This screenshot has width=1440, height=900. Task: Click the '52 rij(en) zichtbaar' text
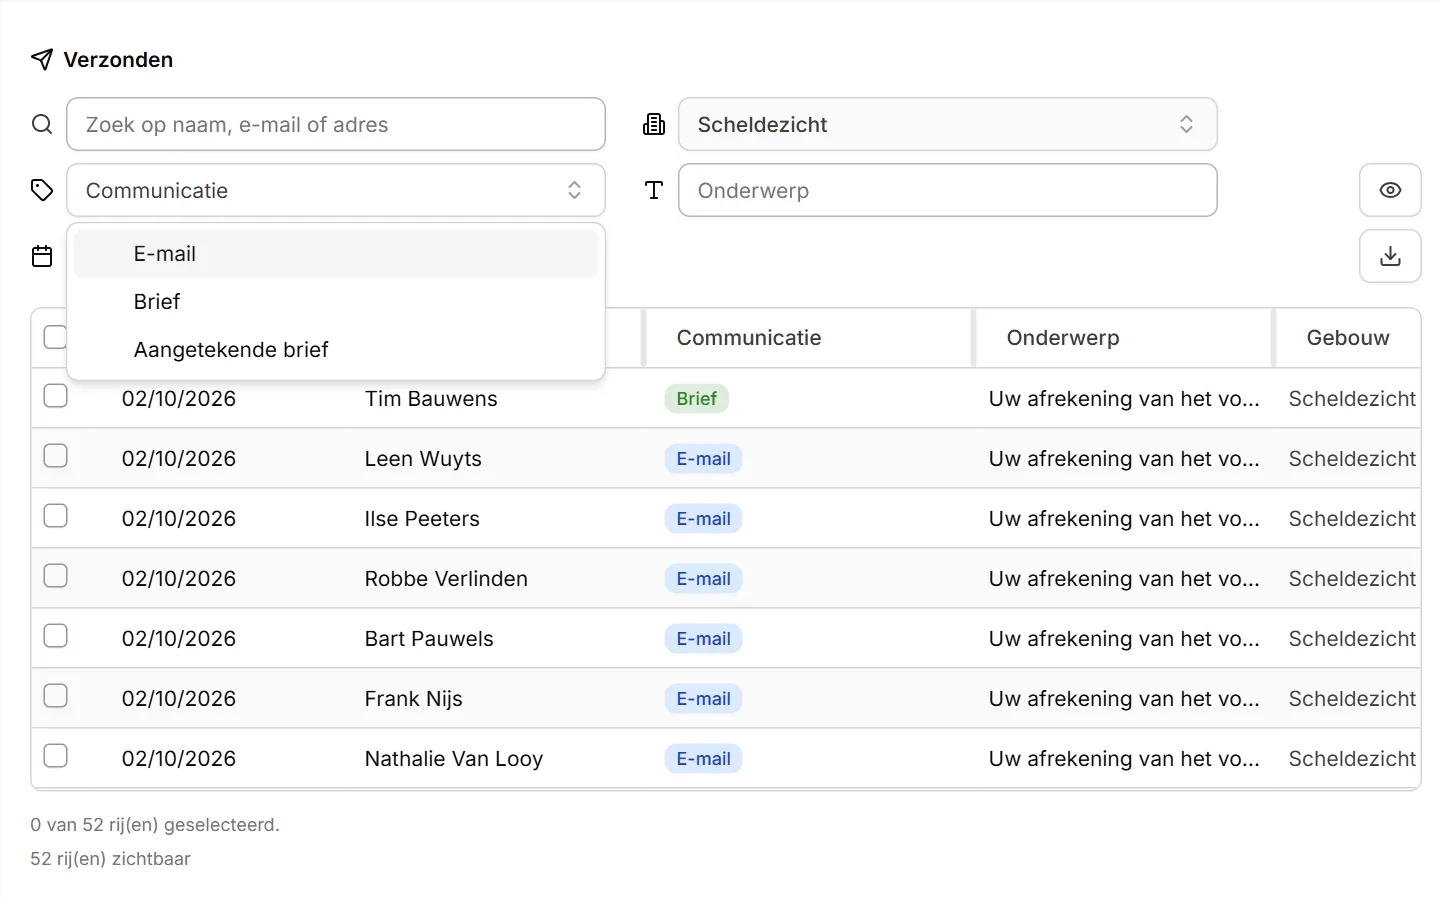tap(110, 859)
